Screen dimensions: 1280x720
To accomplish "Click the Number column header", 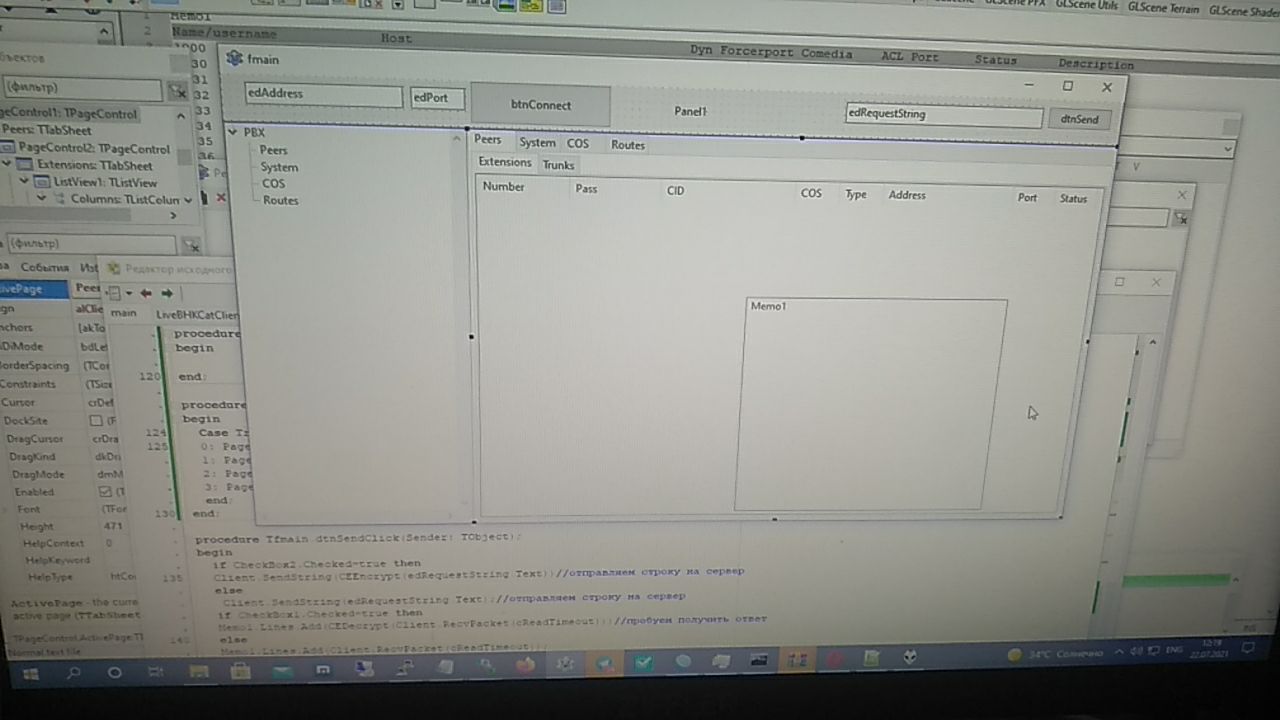I will (503, 187).
